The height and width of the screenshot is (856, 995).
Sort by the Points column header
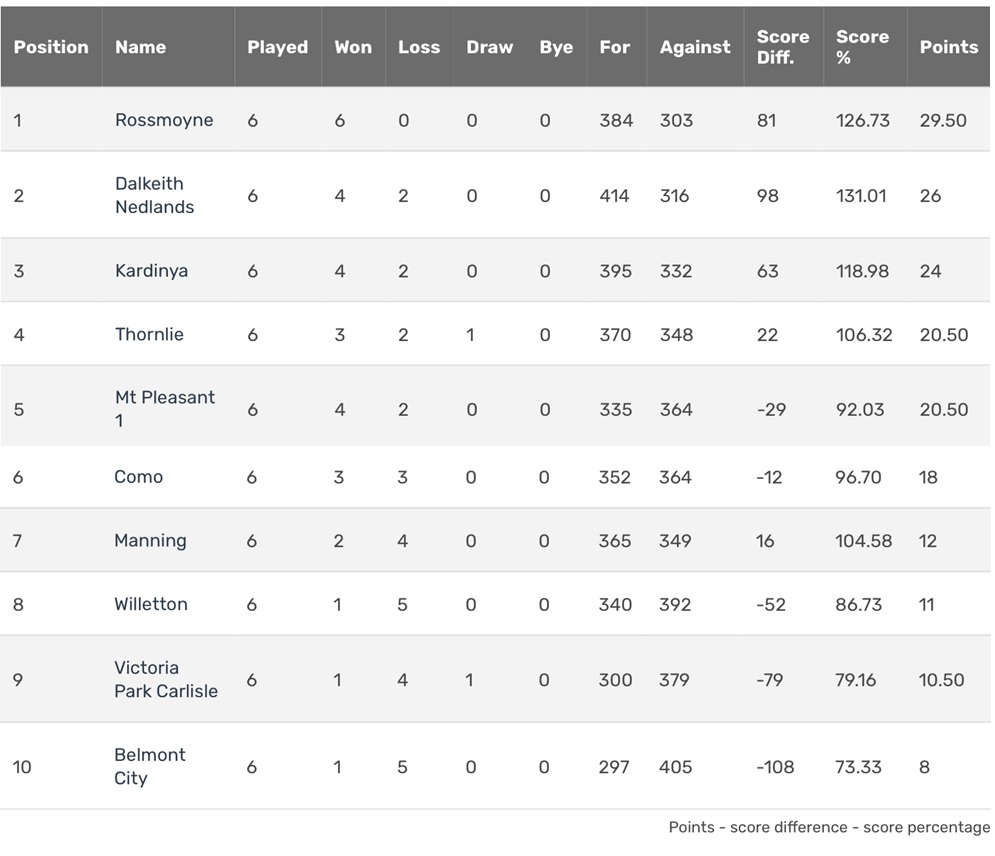pyautogui.click(x=949, y=47)
